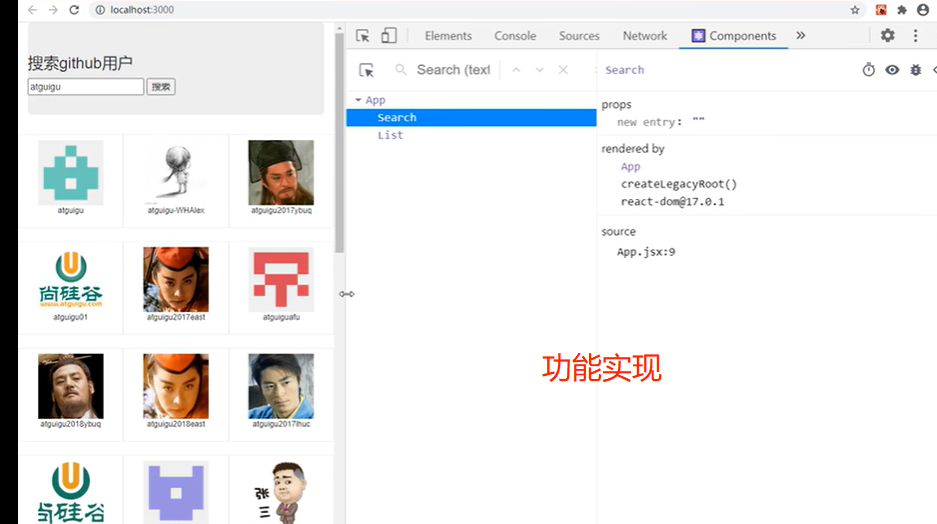This screenshot has width=937, height=524.
Task: Click the atguigu01 username text
Action: tap(71, 317)
